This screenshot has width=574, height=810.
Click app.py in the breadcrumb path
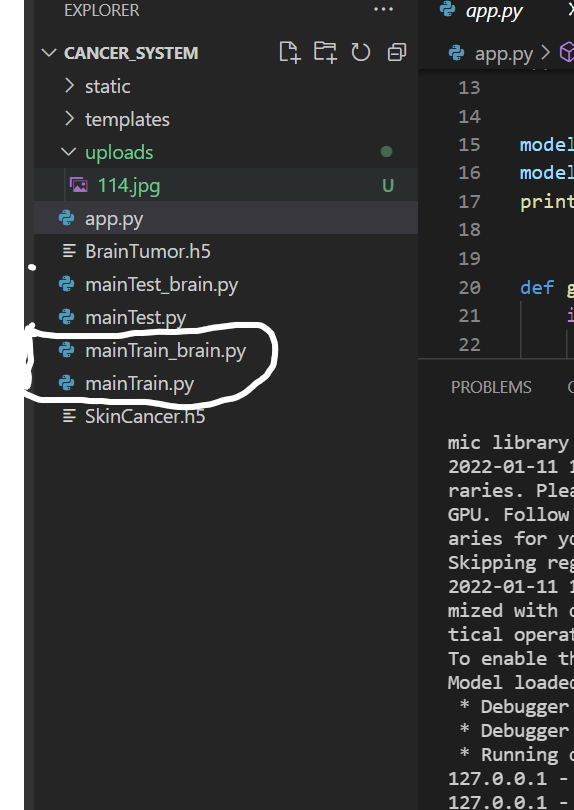(x=504, y=53)
